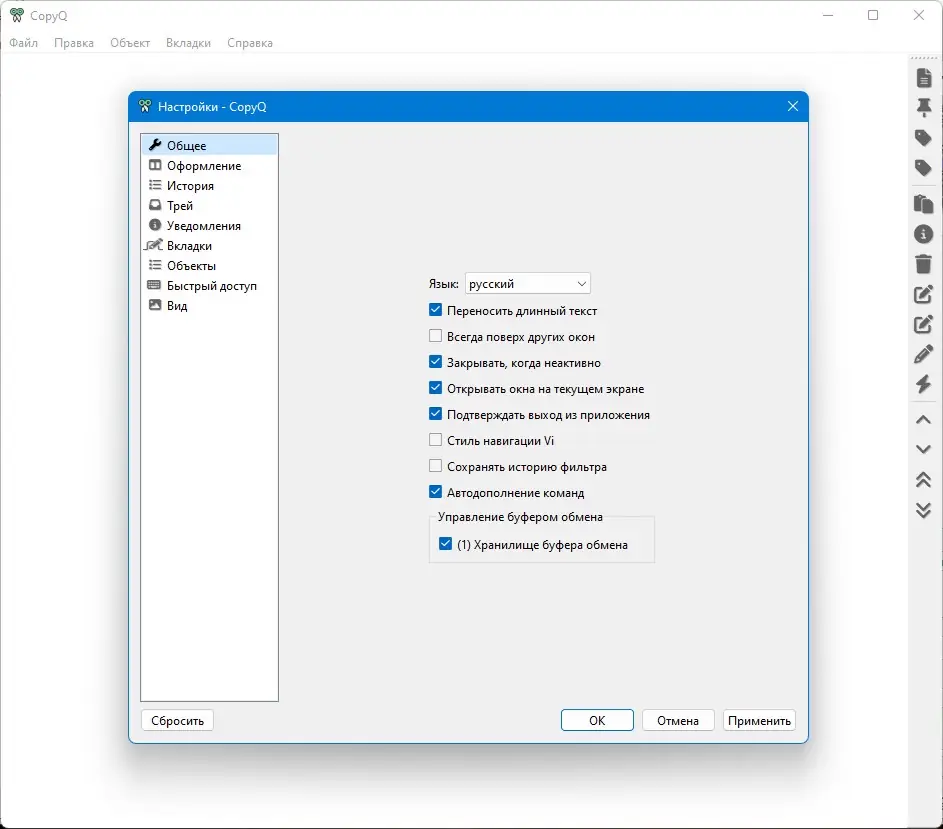Open the Вкладки section in settings sidebar

209,245
